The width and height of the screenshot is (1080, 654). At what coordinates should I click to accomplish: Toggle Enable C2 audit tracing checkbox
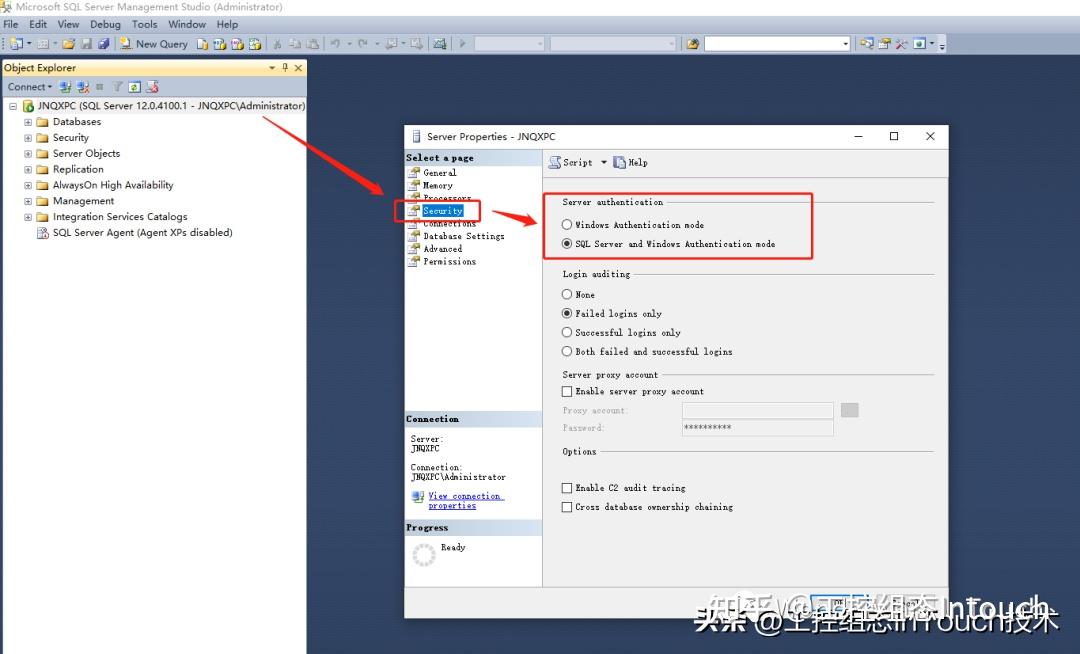click(567, 487)
